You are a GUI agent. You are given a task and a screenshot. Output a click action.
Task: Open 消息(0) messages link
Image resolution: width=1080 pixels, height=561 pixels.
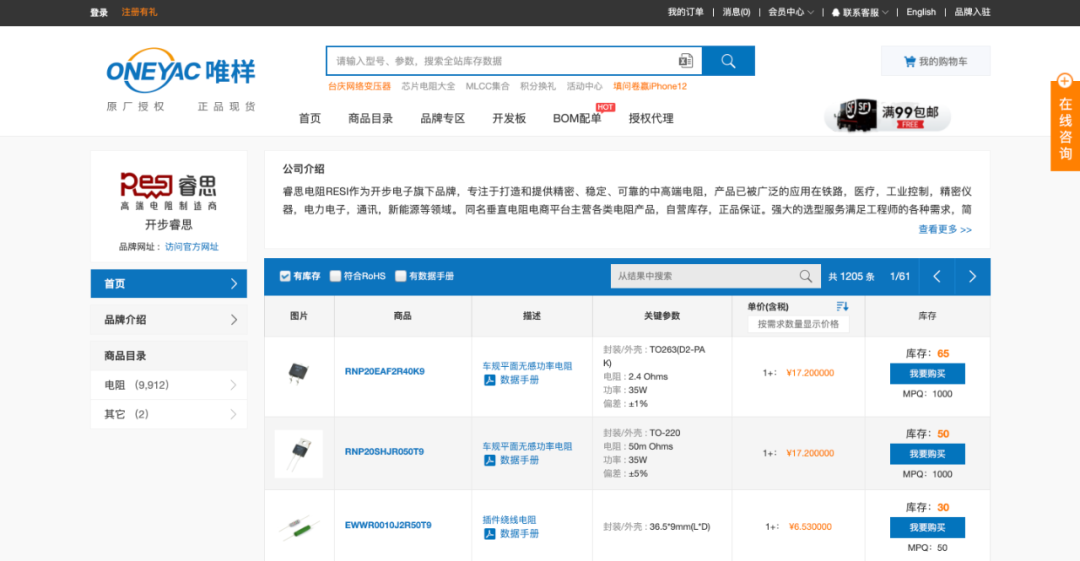pos(736,12)
